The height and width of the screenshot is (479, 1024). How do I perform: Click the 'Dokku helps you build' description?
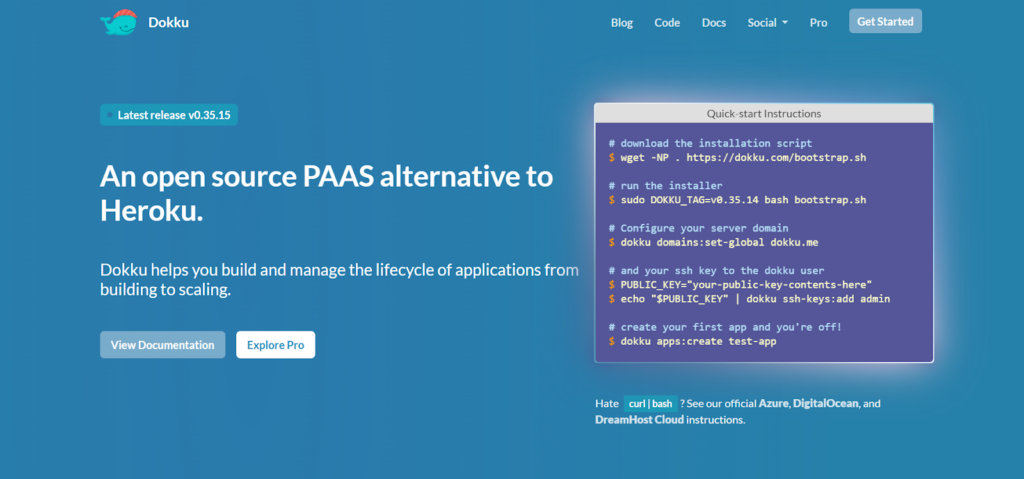[340, 280]
